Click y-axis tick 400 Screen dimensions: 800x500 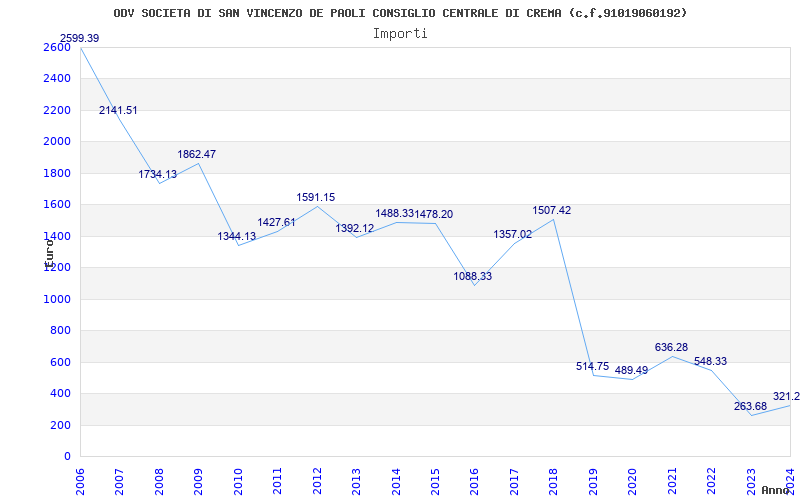[x=62, y=394]
